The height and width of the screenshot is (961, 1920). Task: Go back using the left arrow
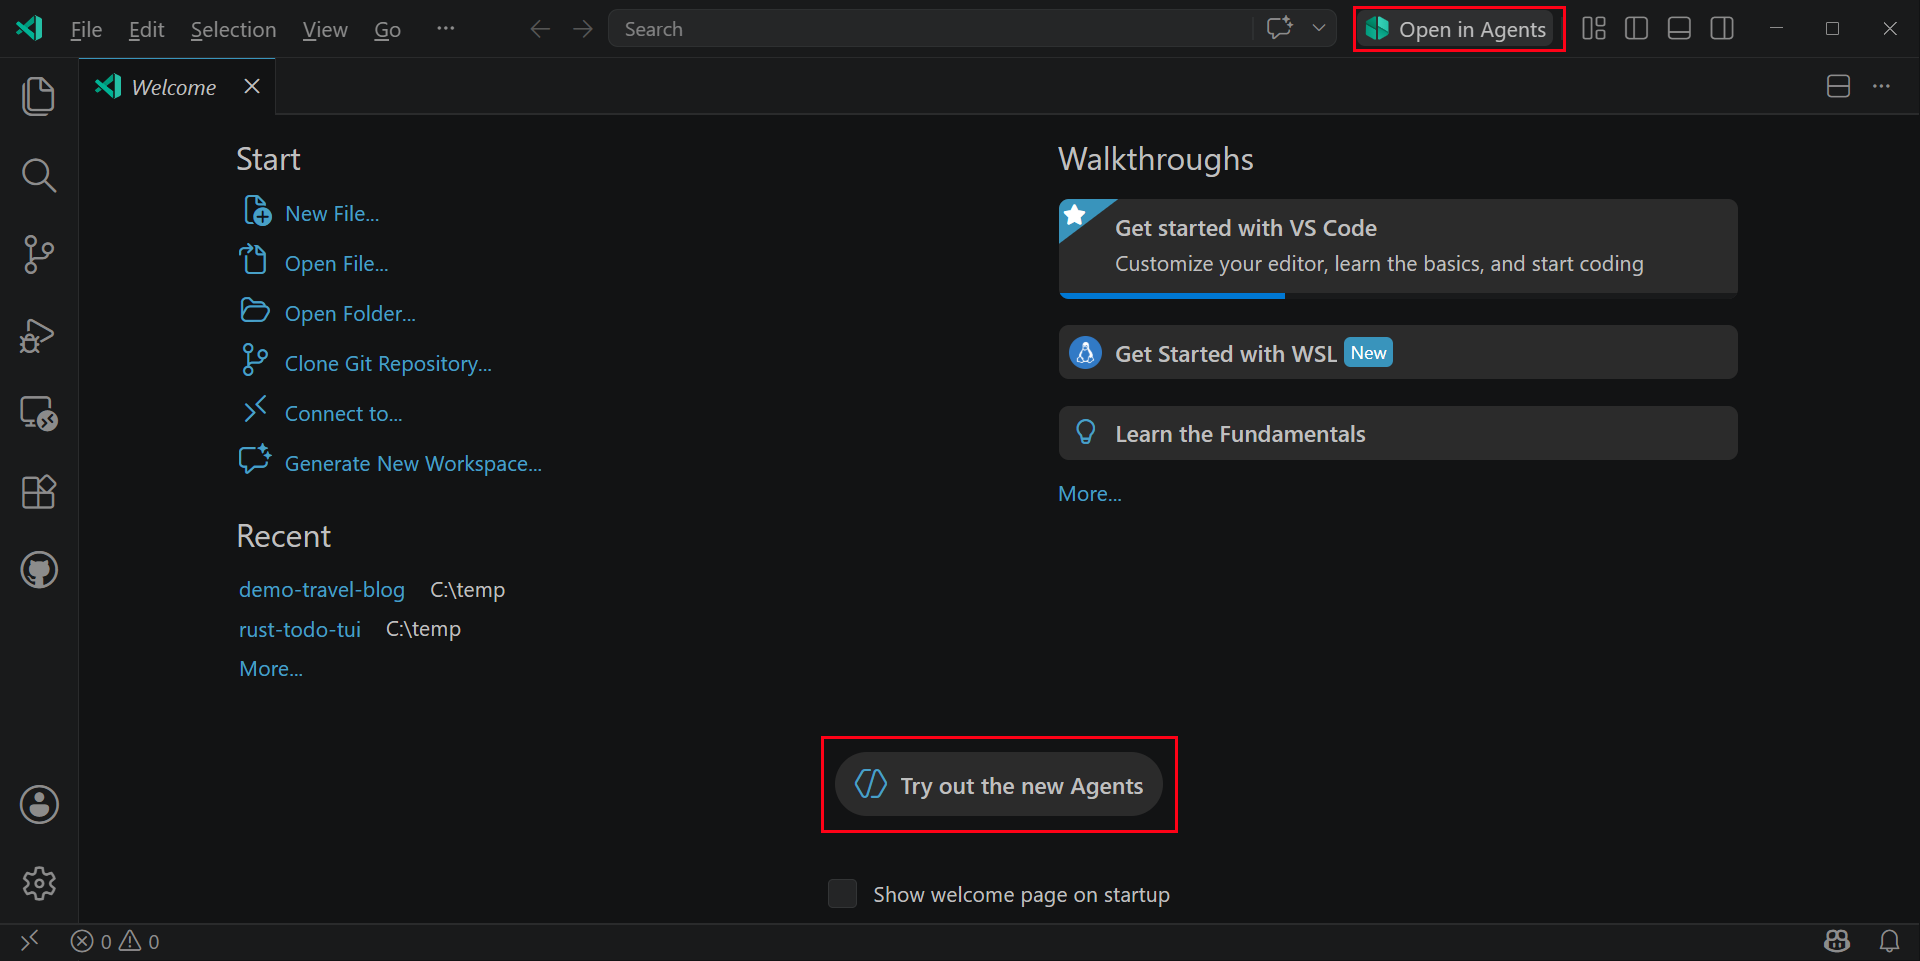[540, 29]
